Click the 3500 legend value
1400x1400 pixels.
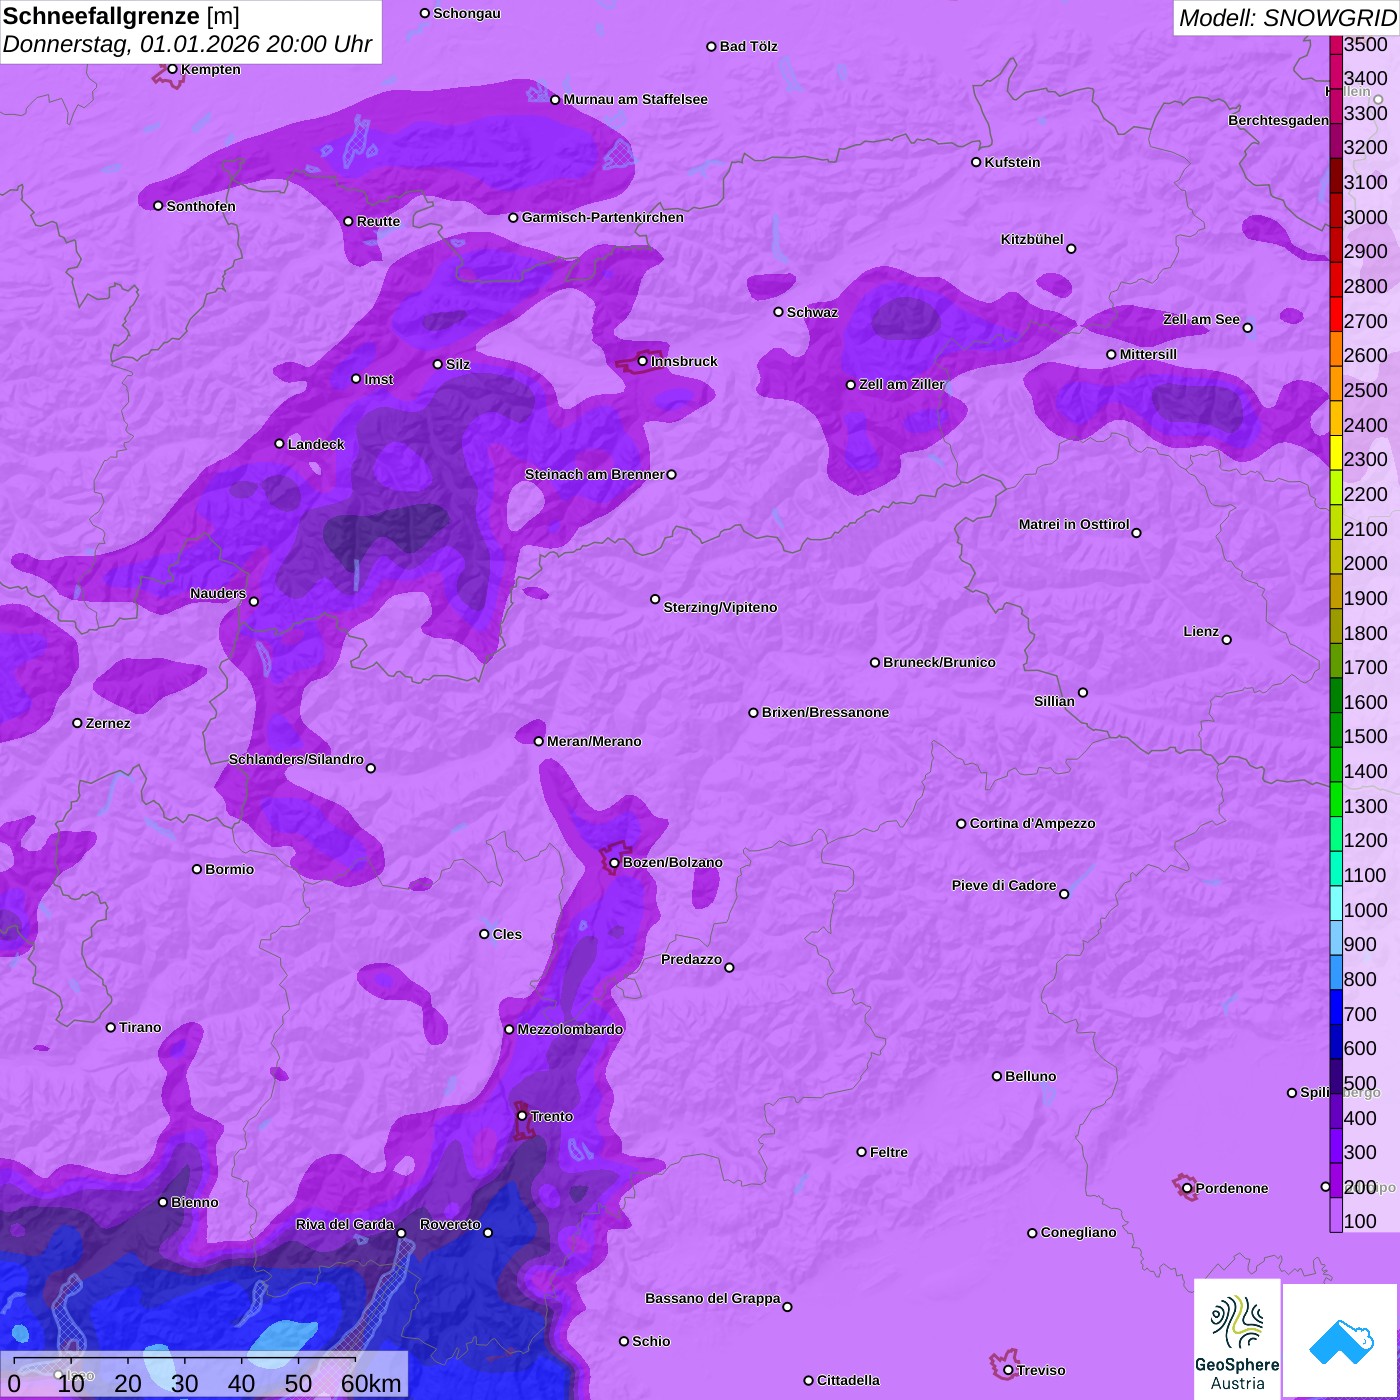1365,44
